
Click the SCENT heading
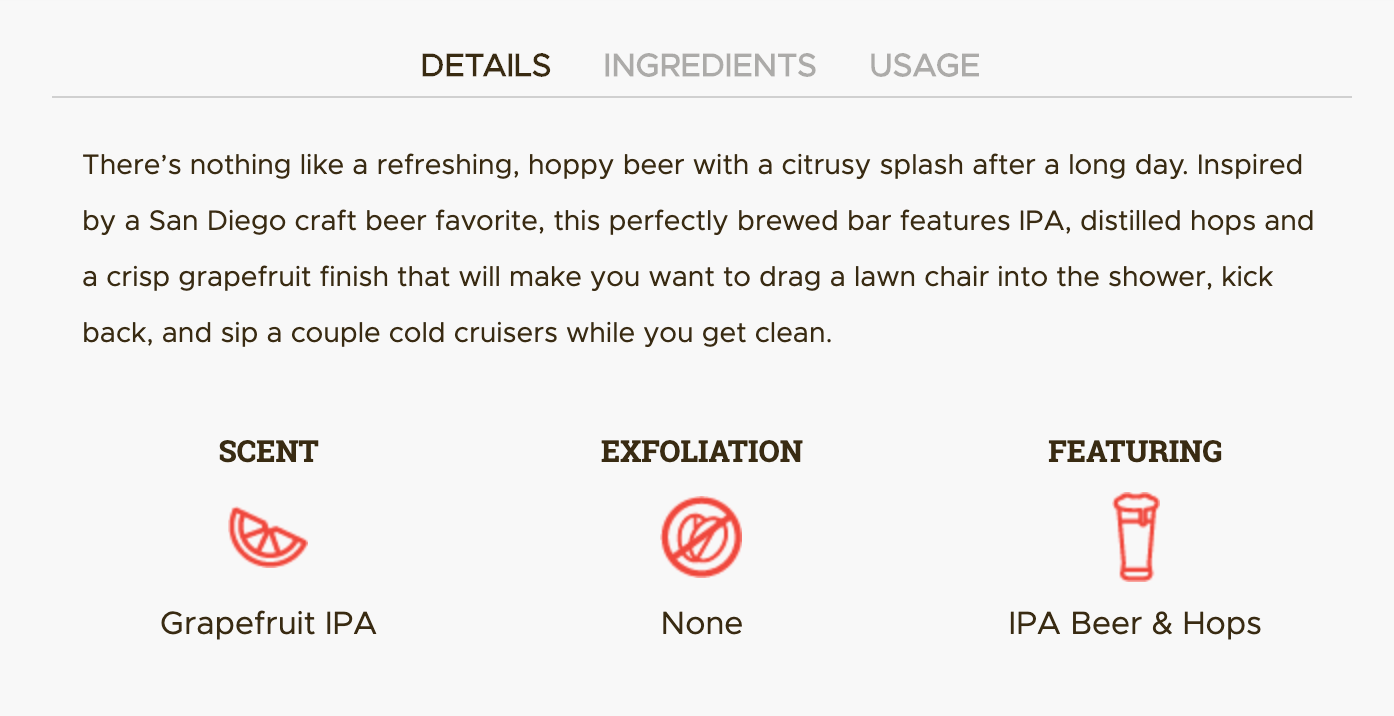coord(268,452)
